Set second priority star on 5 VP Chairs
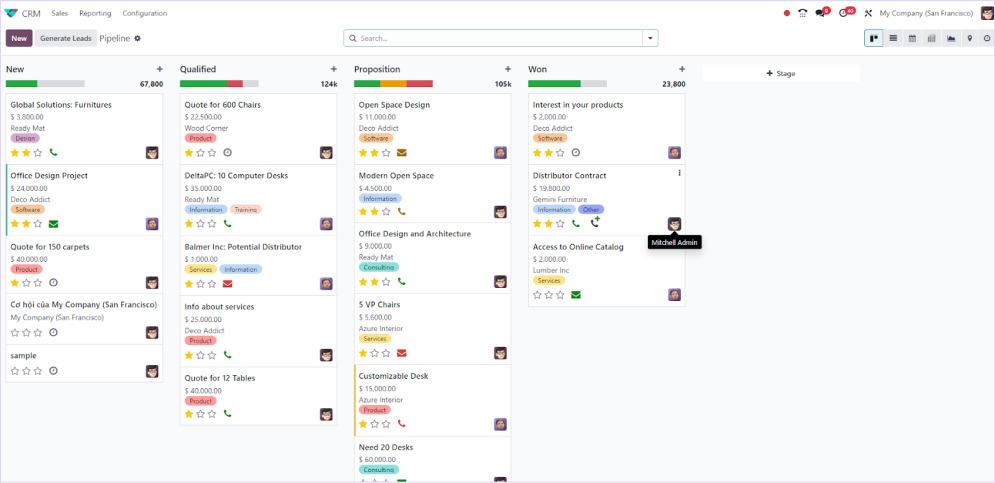995x483 pixels. click(x=374, y=353)
